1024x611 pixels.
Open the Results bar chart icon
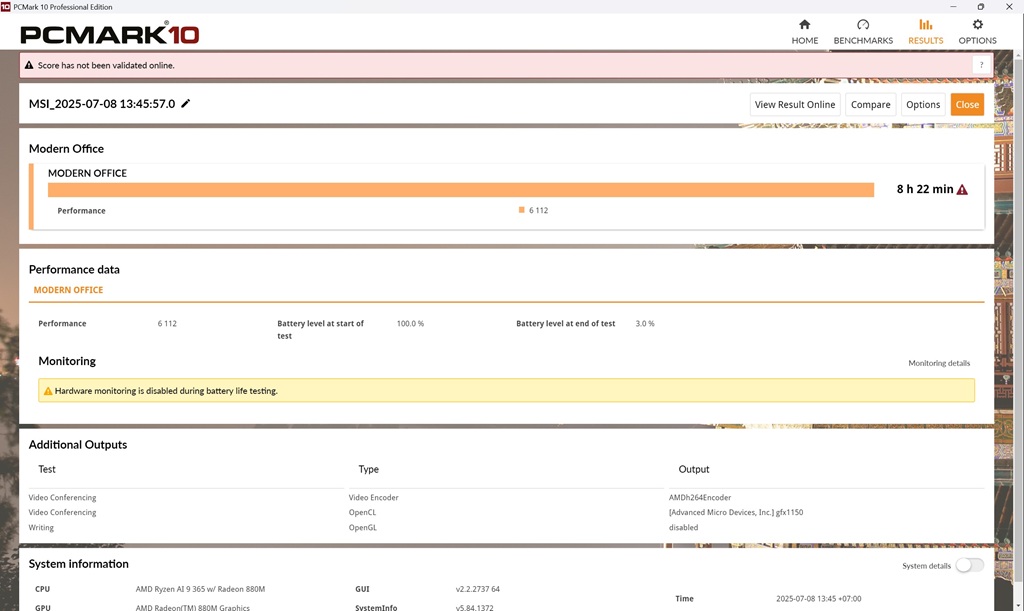(925, 25)
